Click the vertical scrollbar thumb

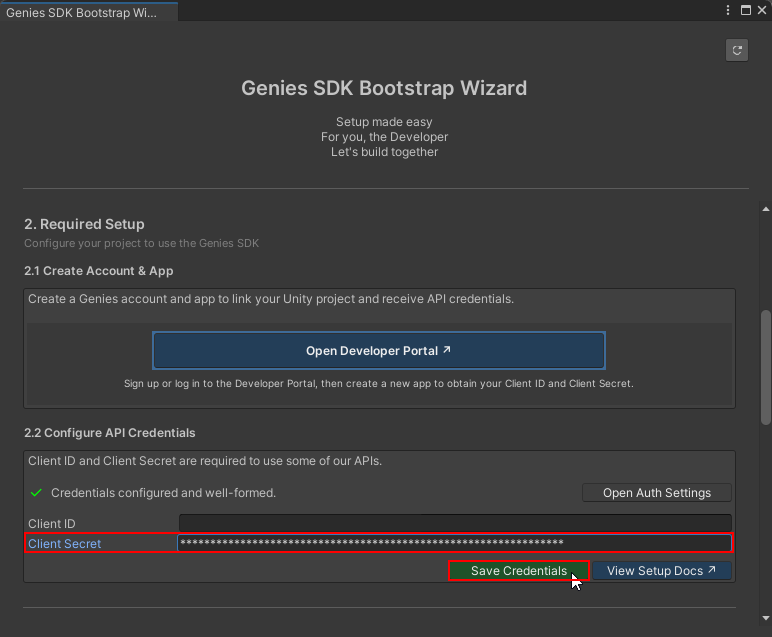(x=766, y=367)
